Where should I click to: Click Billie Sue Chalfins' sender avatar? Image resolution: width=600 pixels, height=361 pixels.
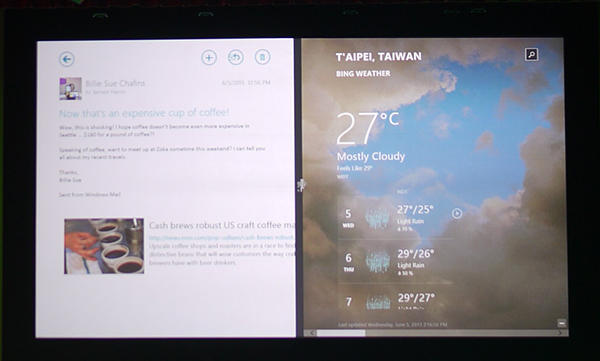pyautogui.click(x=70, y=88)
